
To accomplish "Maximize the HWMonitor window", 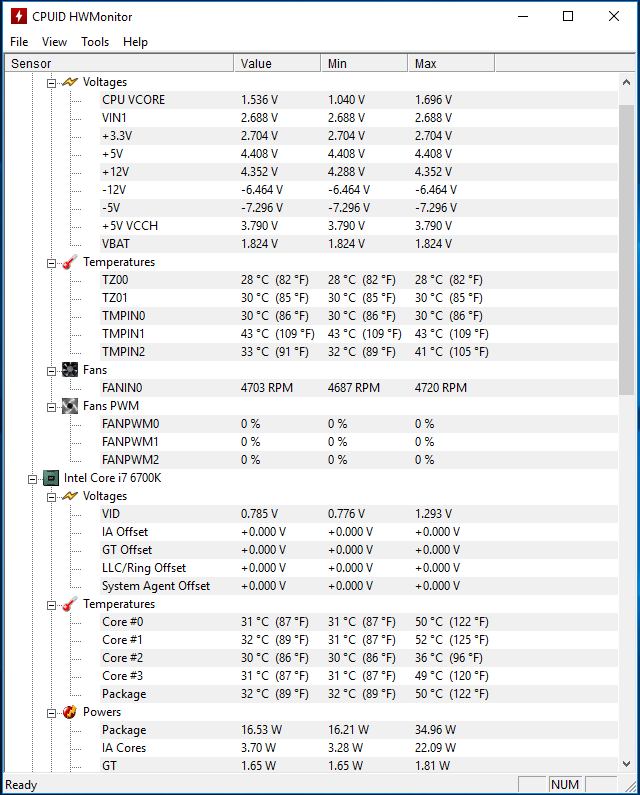I will click(568, 16).
